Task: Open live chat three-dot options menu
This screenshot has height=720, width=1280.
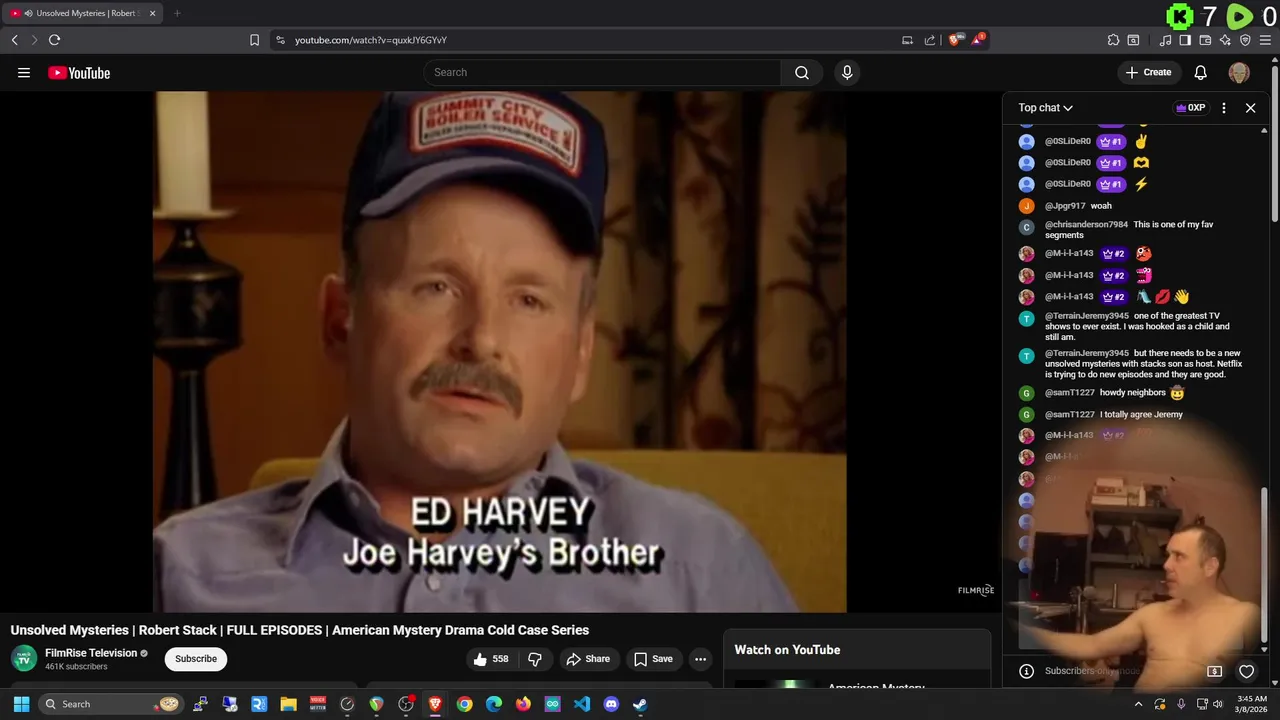Action: point(1224,108)
